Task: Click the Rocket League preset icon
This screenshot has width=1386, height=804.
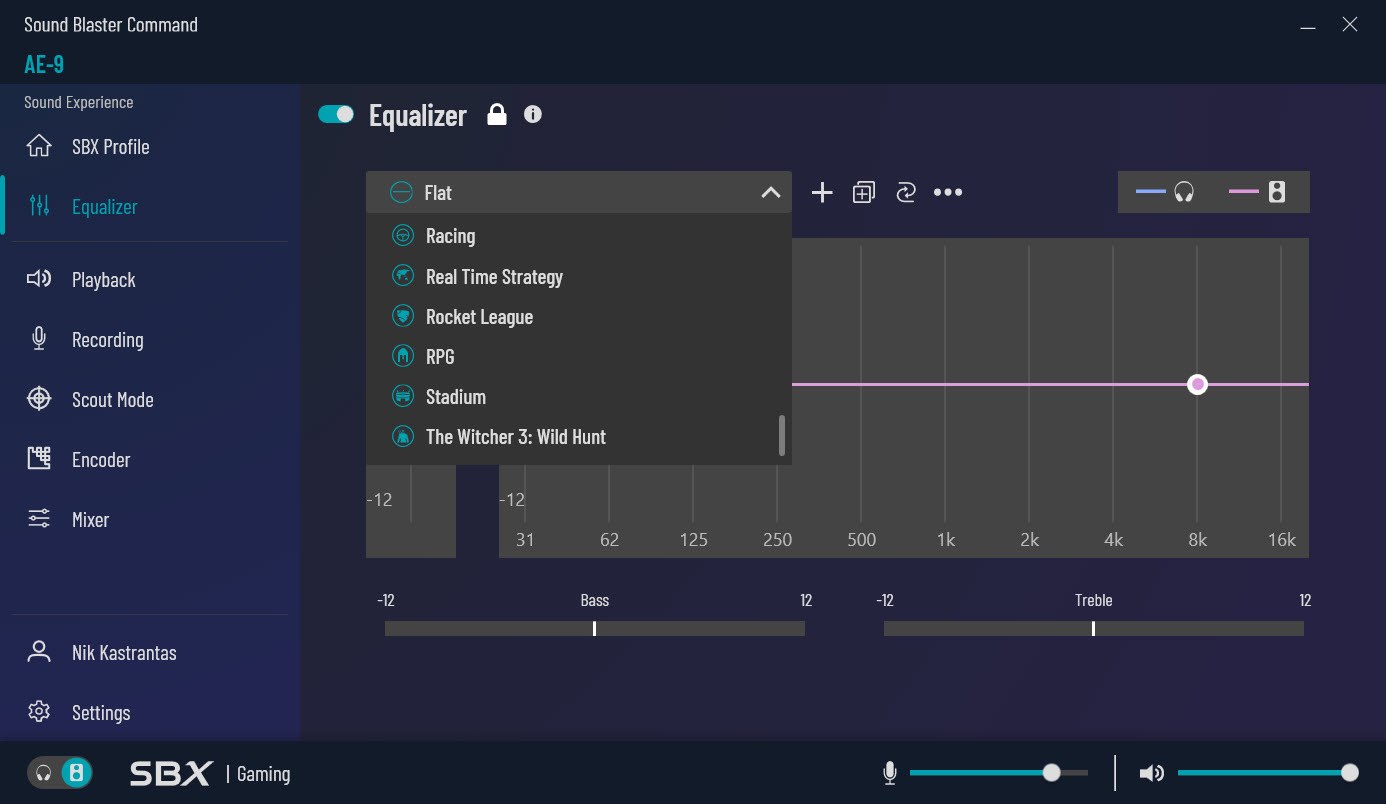Action: point(403,316)
